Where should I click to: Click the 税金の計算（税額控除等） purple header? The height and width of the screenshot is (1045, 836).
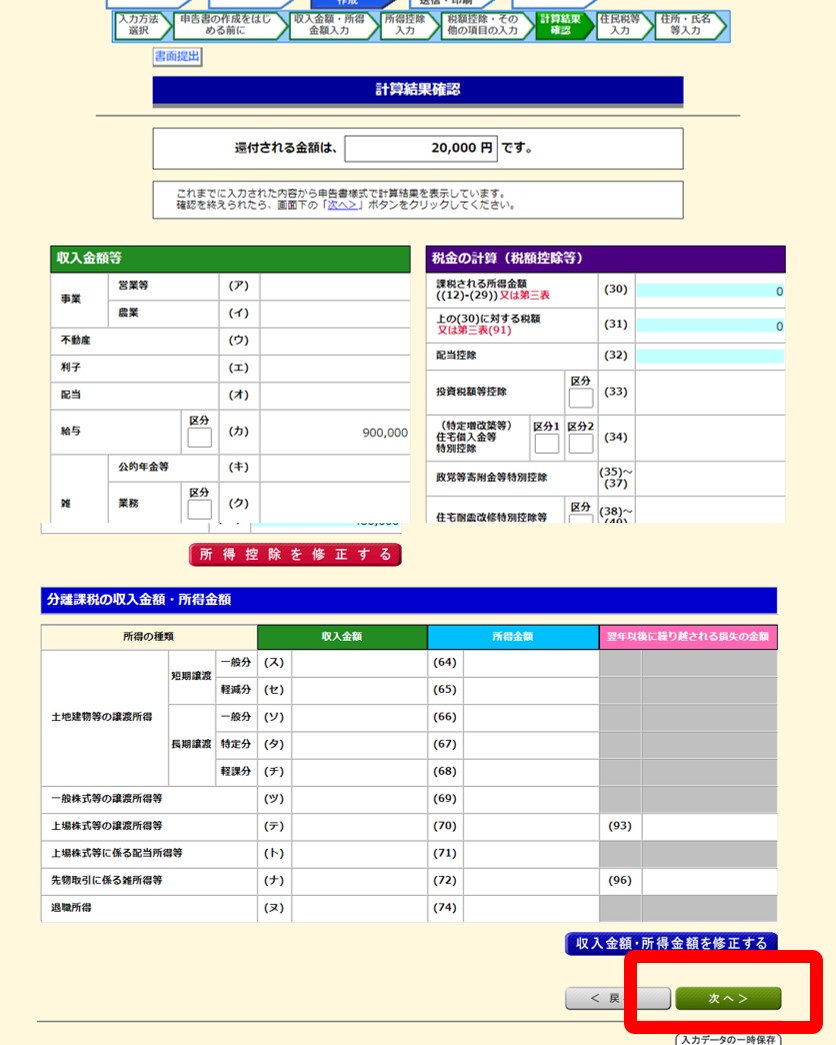(x=605, y=259)
